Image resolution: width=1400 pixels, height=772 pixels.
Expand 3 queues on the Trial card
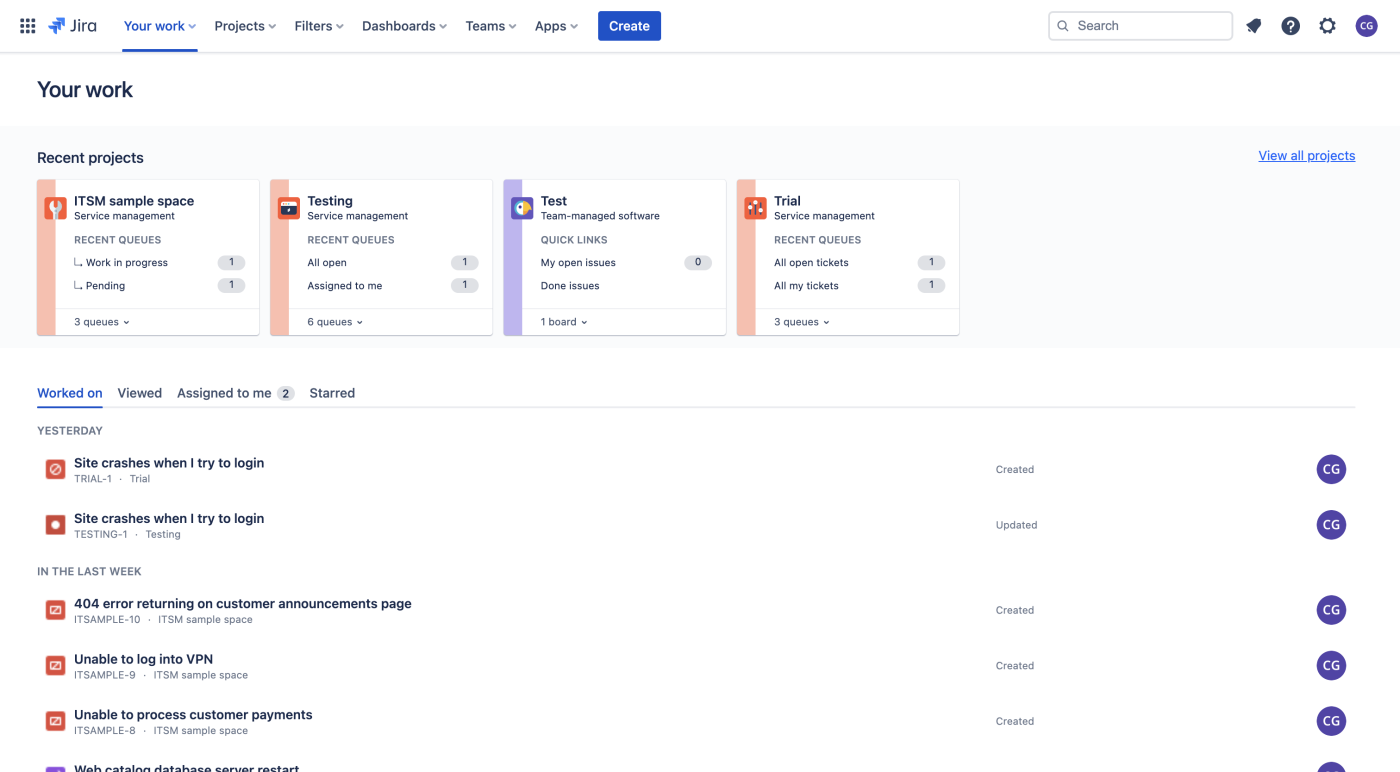802,322
